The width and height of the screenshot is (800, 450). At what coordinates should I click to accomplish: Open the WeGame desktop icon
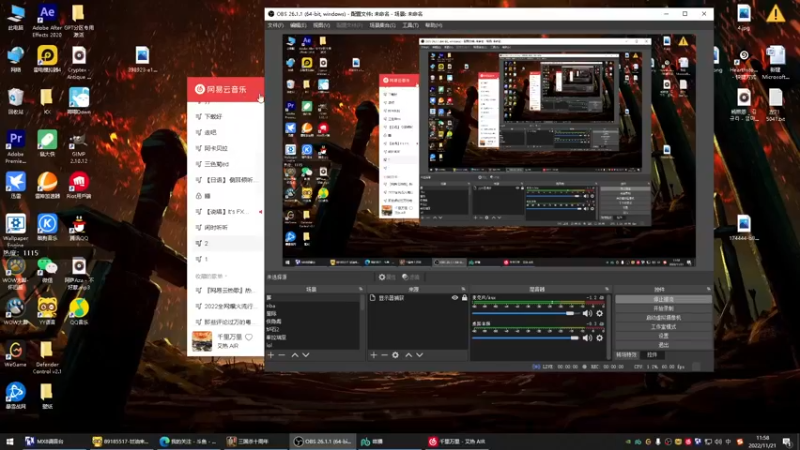coord(16,354)
